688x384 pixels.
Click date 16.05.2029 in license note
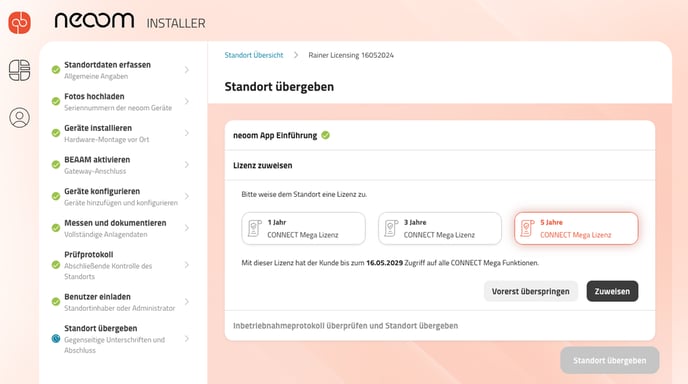tap(384, 263)
